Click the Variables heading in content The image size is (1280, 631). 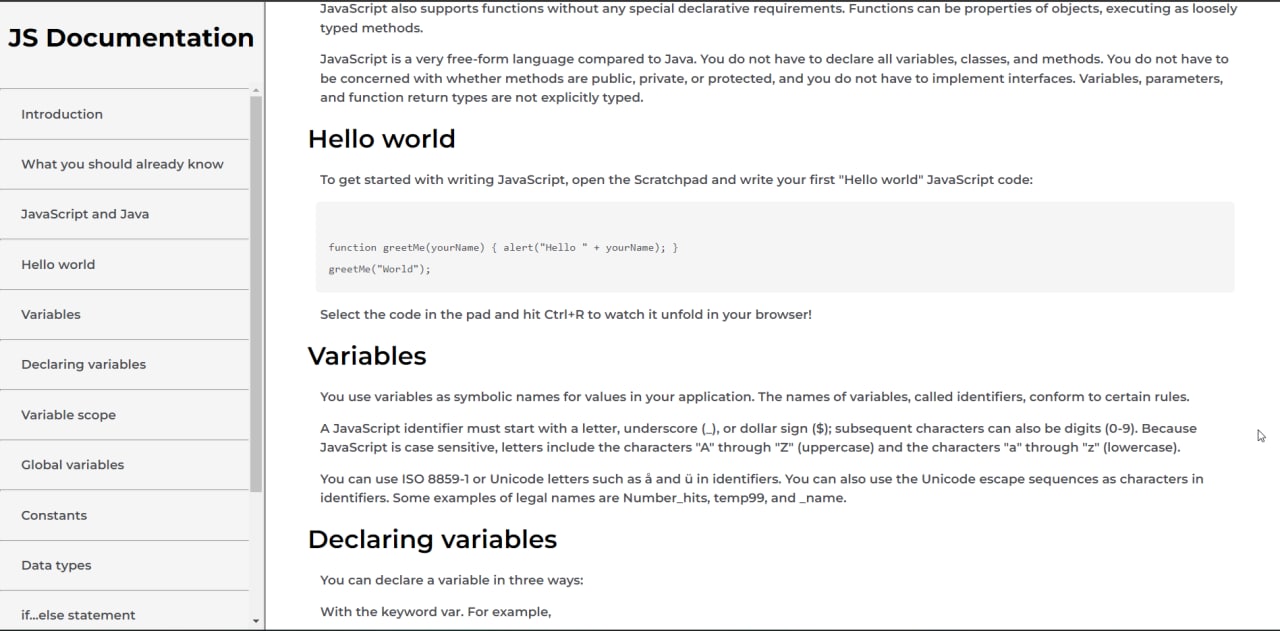point(367,356)
